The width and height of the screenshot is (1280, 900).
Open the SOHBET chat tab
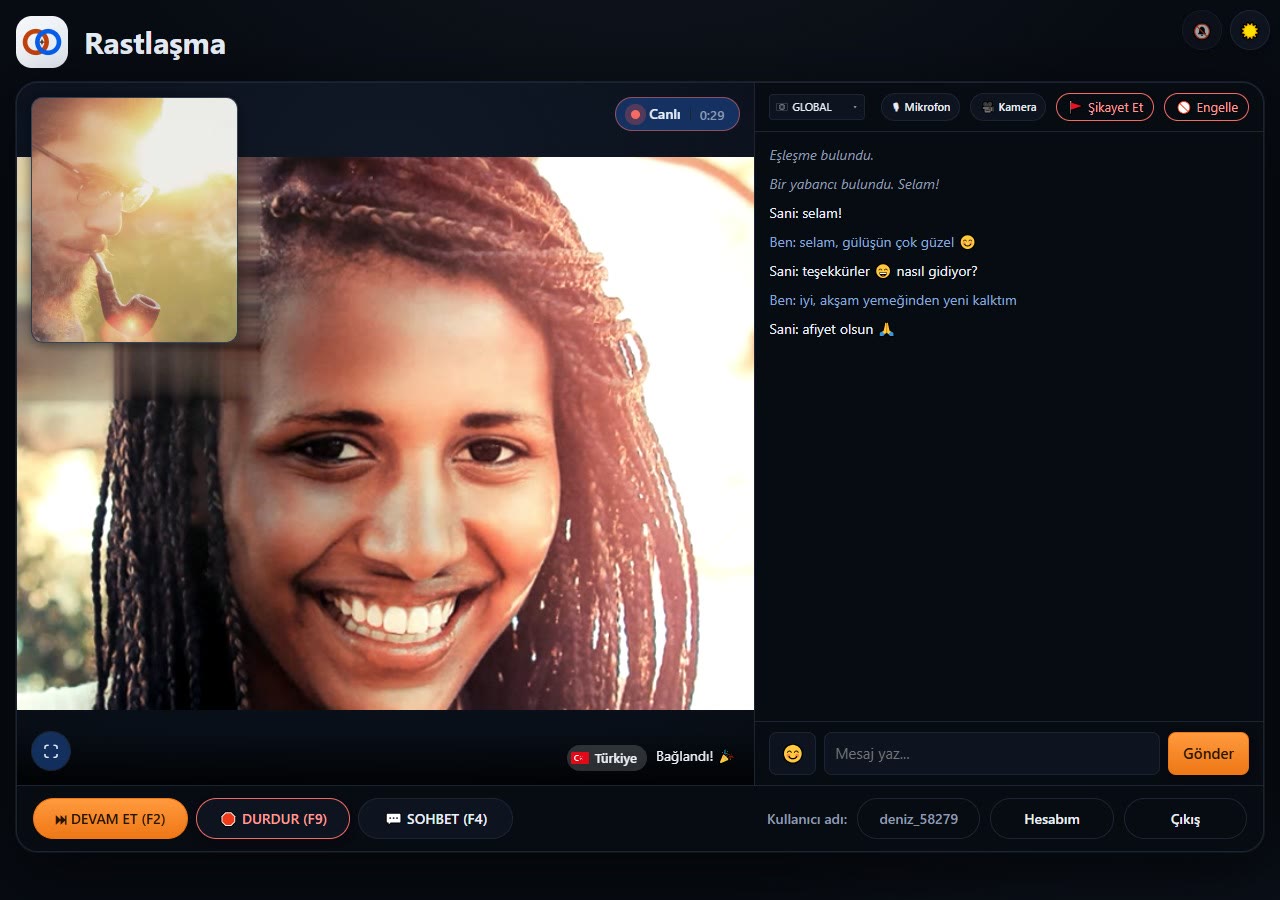(436, 819)
